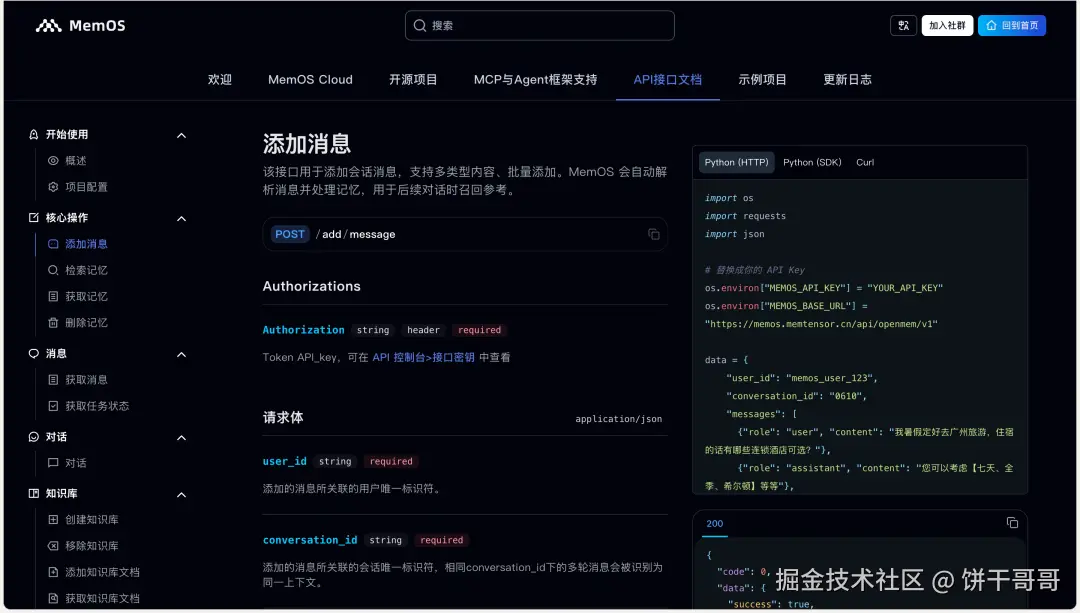Switch code sample to Curl
Viewport: 1080px width, 613px height.
click(865, 163)
